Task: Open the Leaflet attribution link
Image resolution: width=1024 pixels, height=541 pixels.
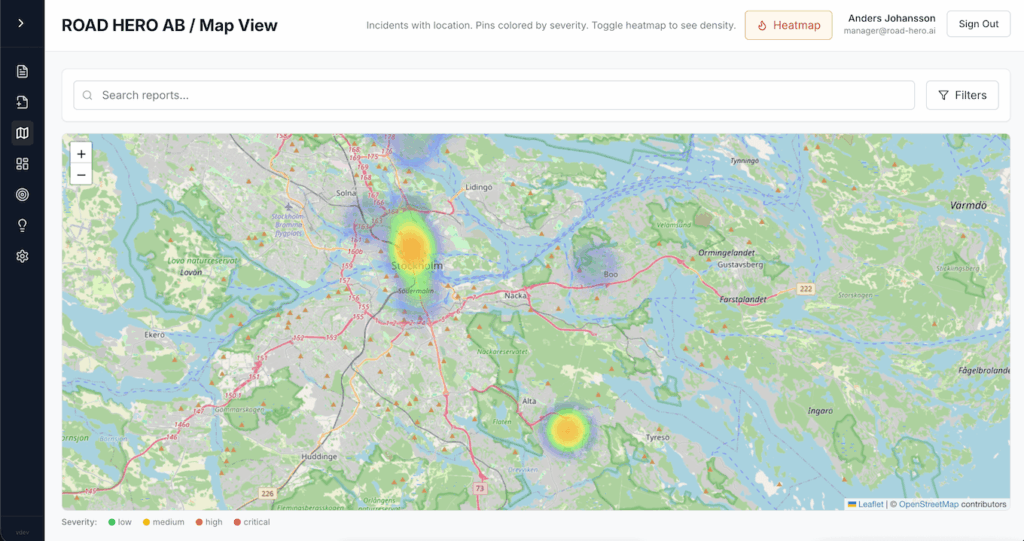Action: 871,504
